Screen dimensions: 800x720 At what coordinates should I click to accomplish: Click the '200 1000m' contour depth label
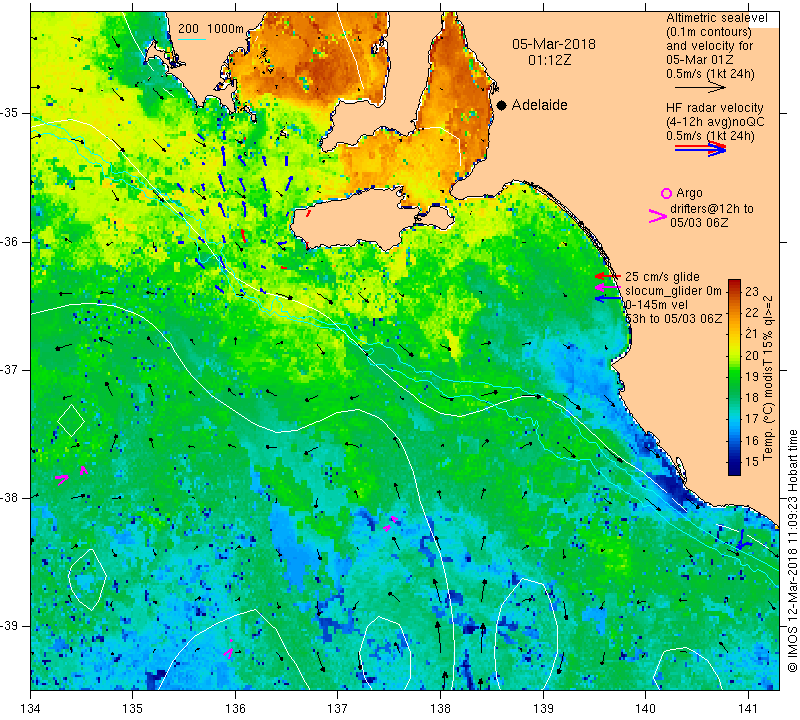point(211,29)
